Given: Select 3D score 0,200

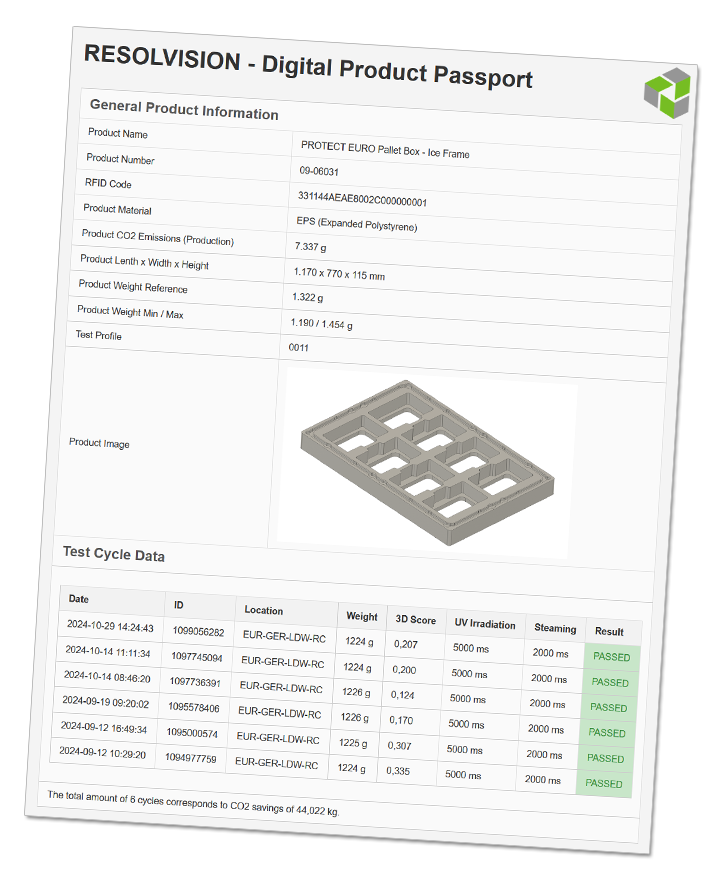Looking at the screenshot, I should 404,670.
